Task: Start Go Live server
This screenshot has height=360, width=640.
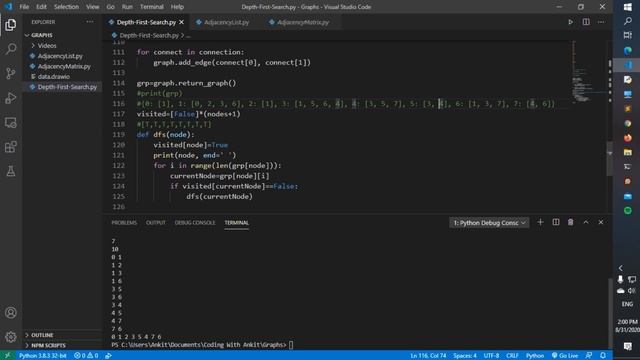Action: 564,356
